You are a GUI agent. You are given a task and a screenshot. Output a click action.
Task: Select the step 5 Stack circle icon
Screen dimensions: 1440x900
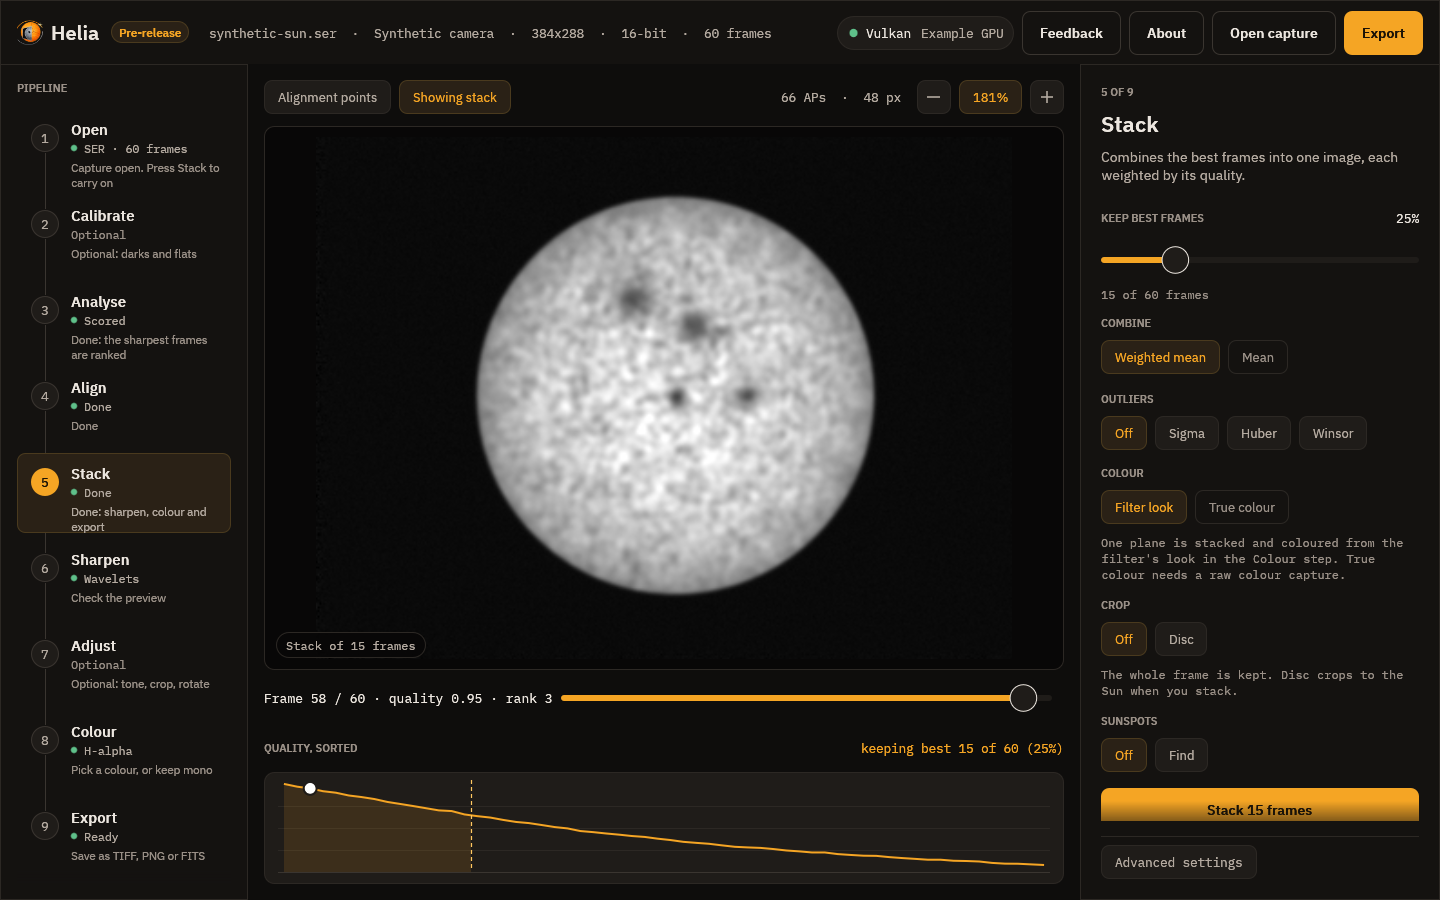pos(44,482)
